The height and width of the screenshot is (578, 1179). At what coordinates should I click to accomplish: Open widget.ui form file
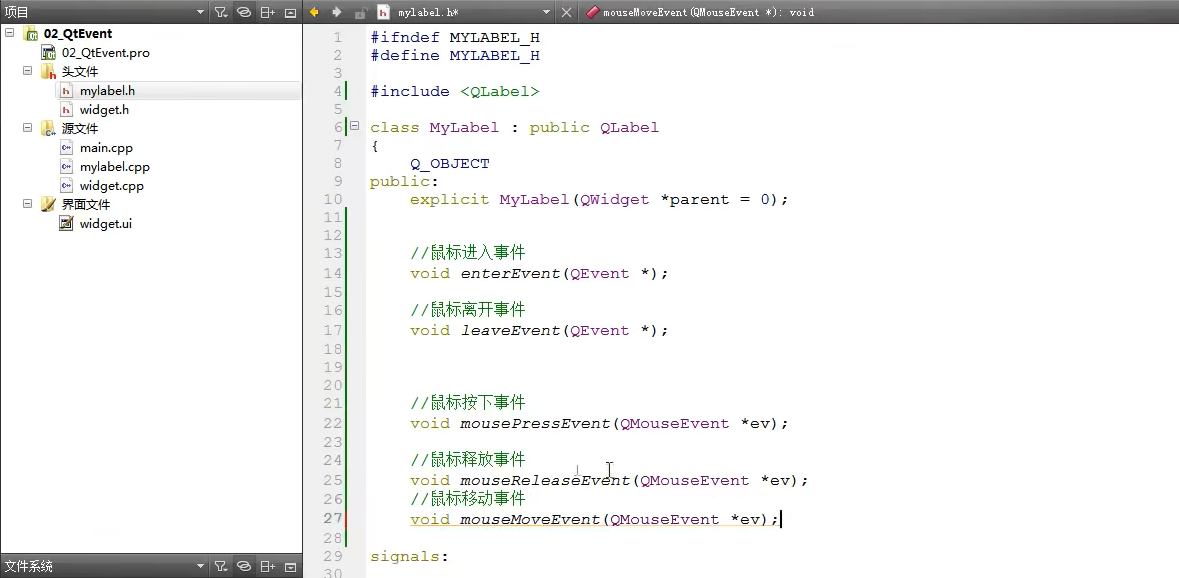[x=105, y=223]
